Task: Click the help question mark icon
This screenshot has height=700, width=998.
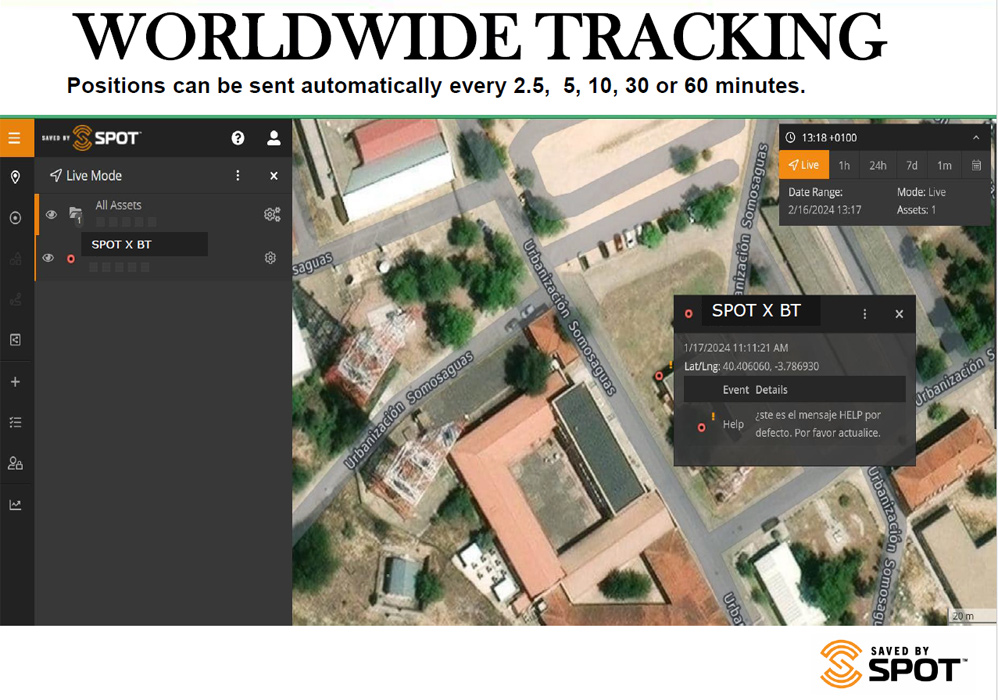Action: [238, 138]
